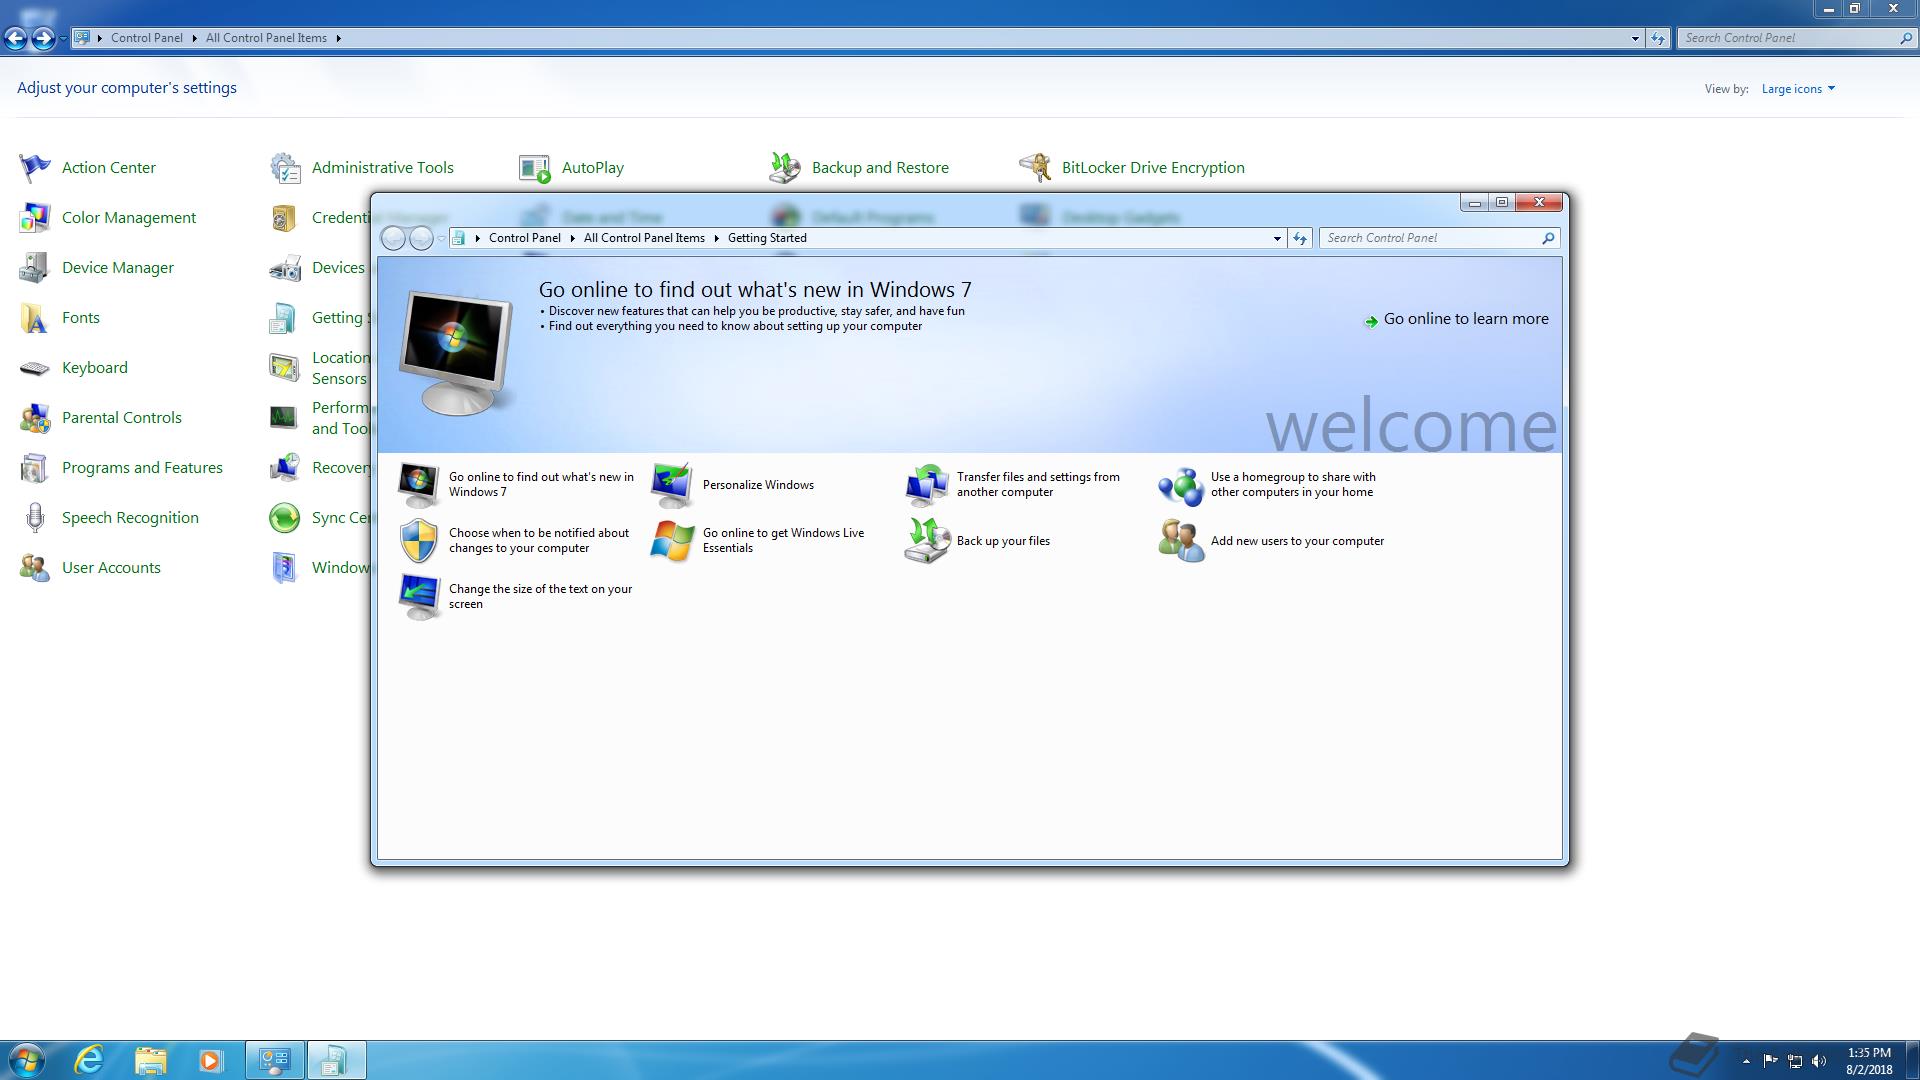The image size is (1920, 1080).
Task: Click Action Center flag tray icon
Action: tap(1770, 1061)
